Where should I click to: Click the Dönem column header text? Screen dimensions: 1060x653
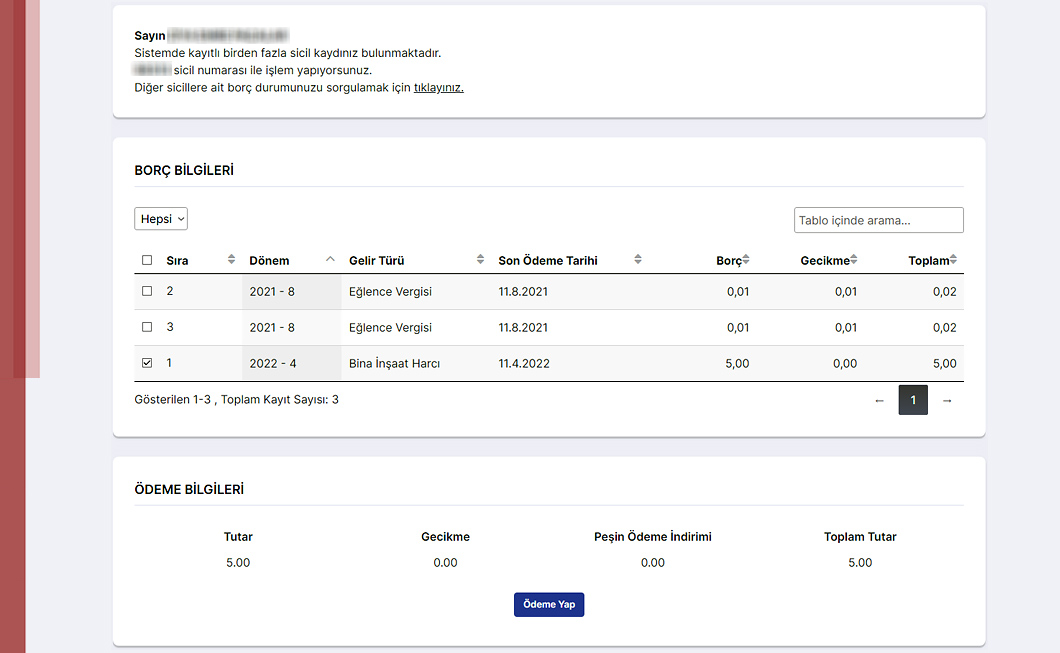point(269,260)
